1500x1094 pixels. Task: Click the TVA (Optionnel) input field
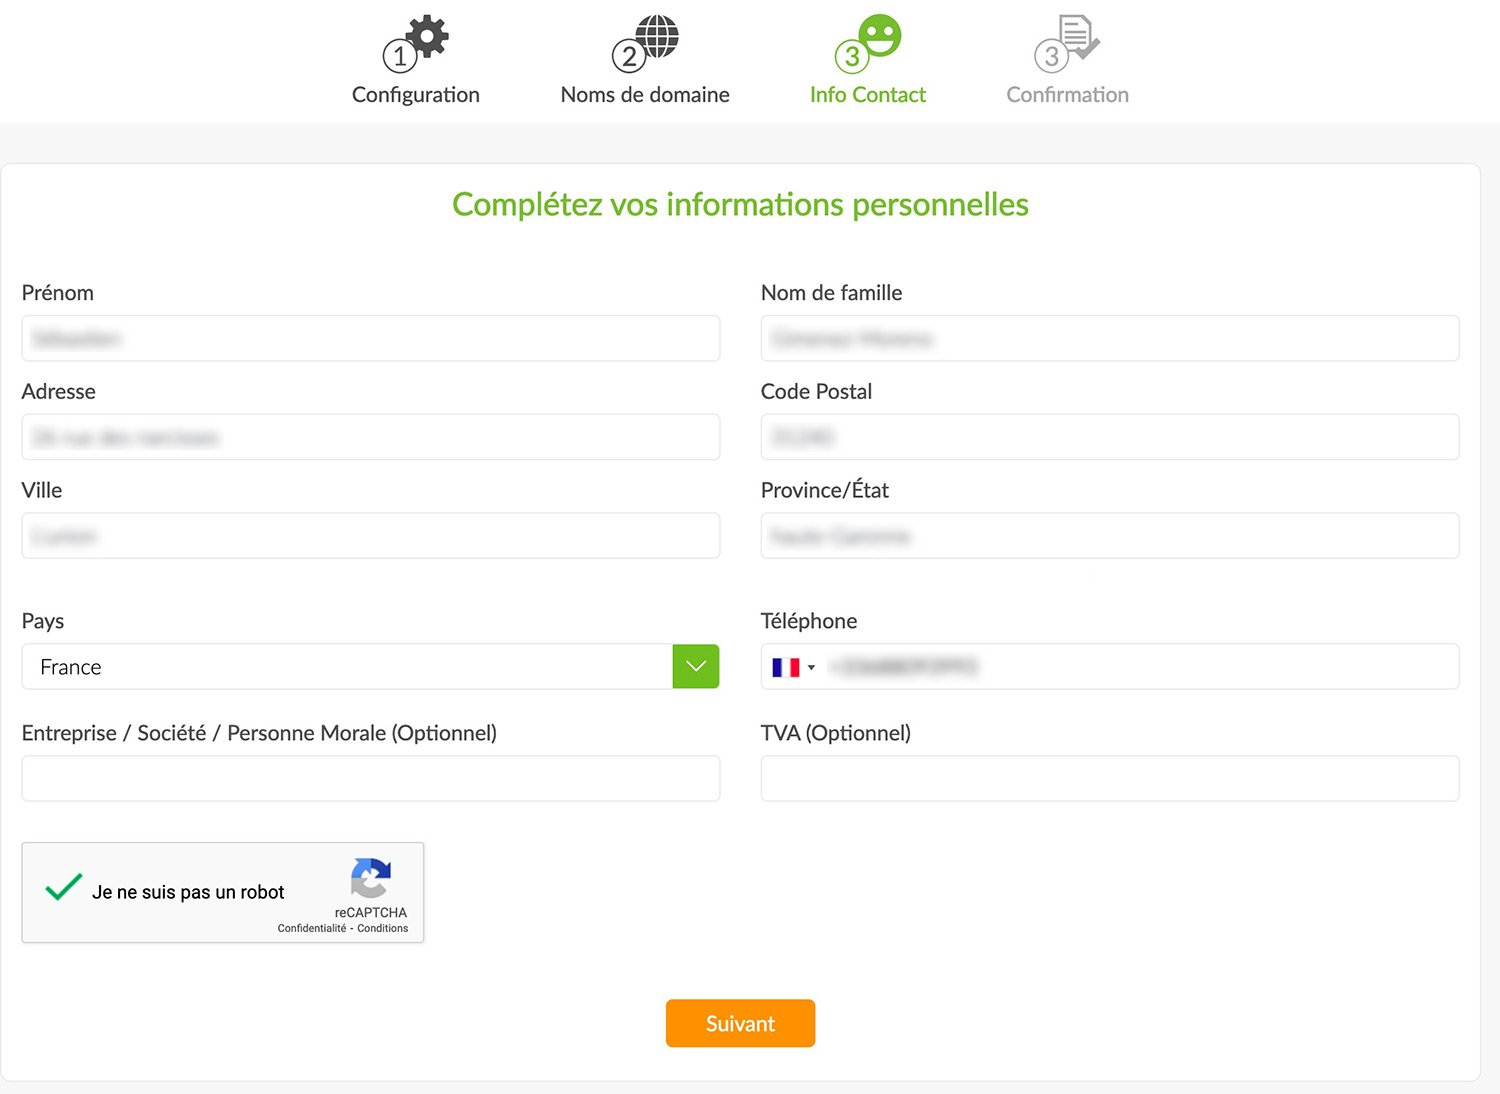(1110, 779)
